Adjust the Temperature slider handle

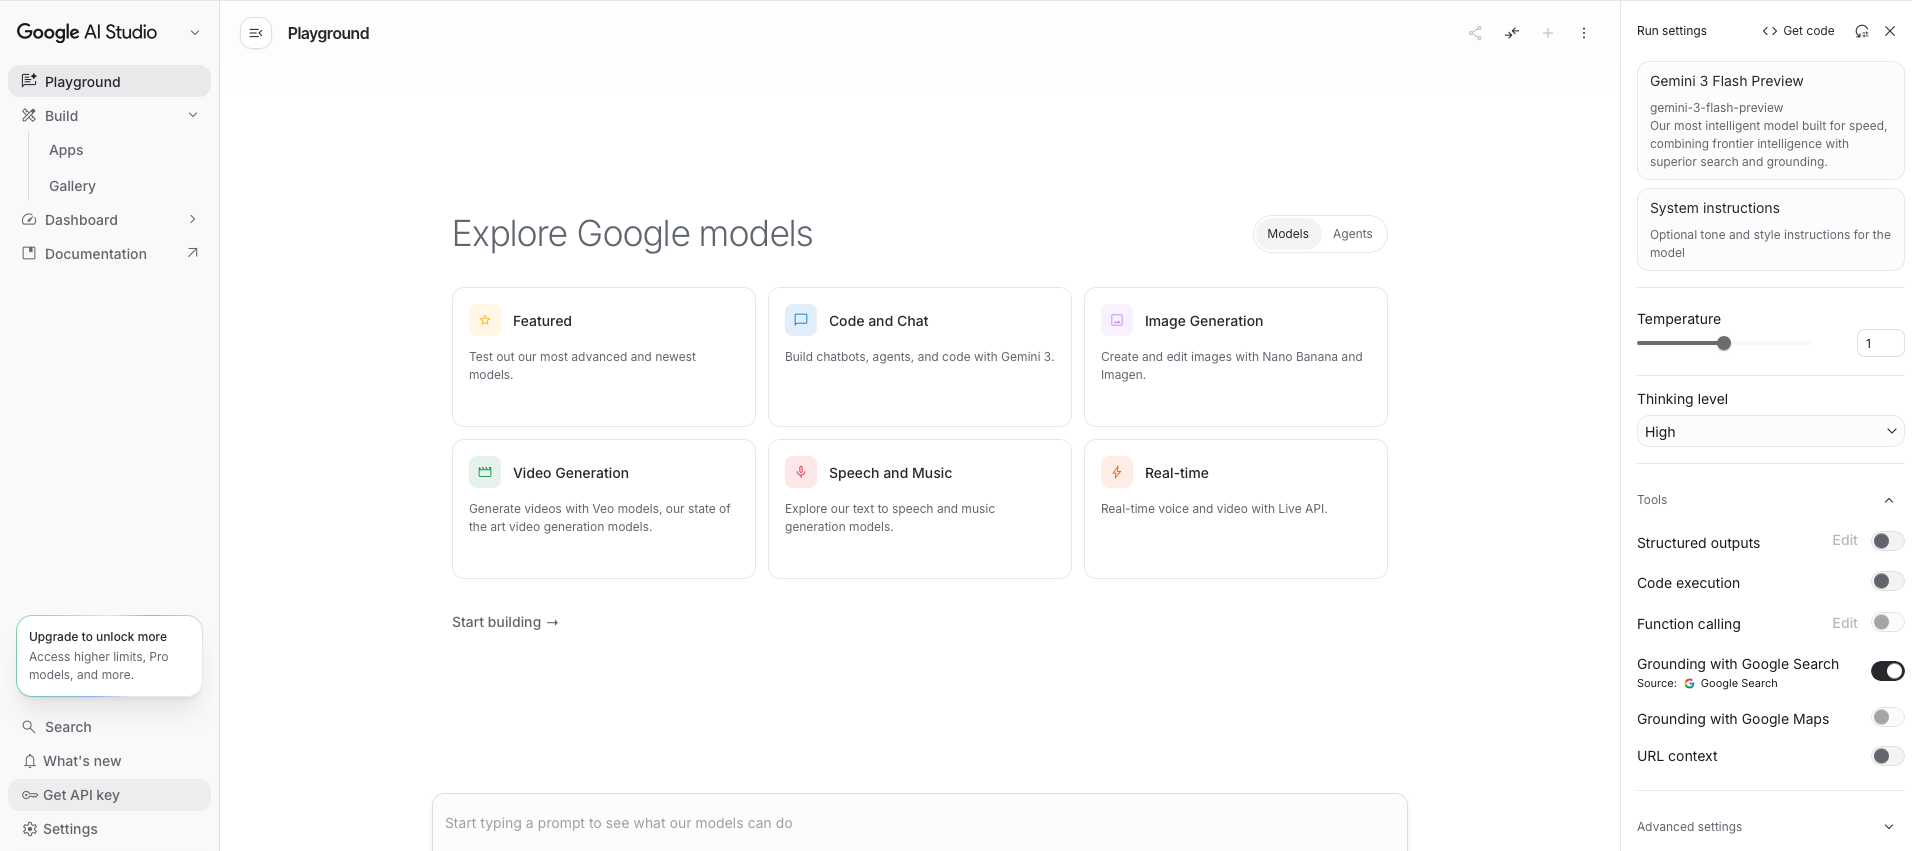pyautogui.click(x=1724, y=343)
